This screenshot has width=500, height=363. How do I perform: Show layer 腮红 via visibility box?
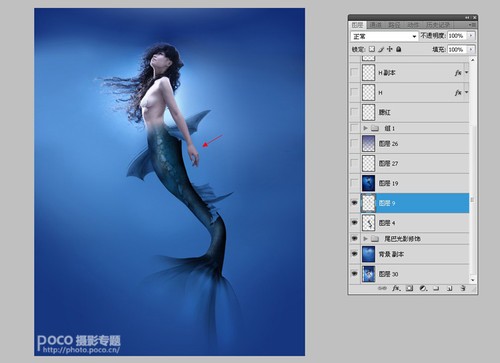(354, 112)
